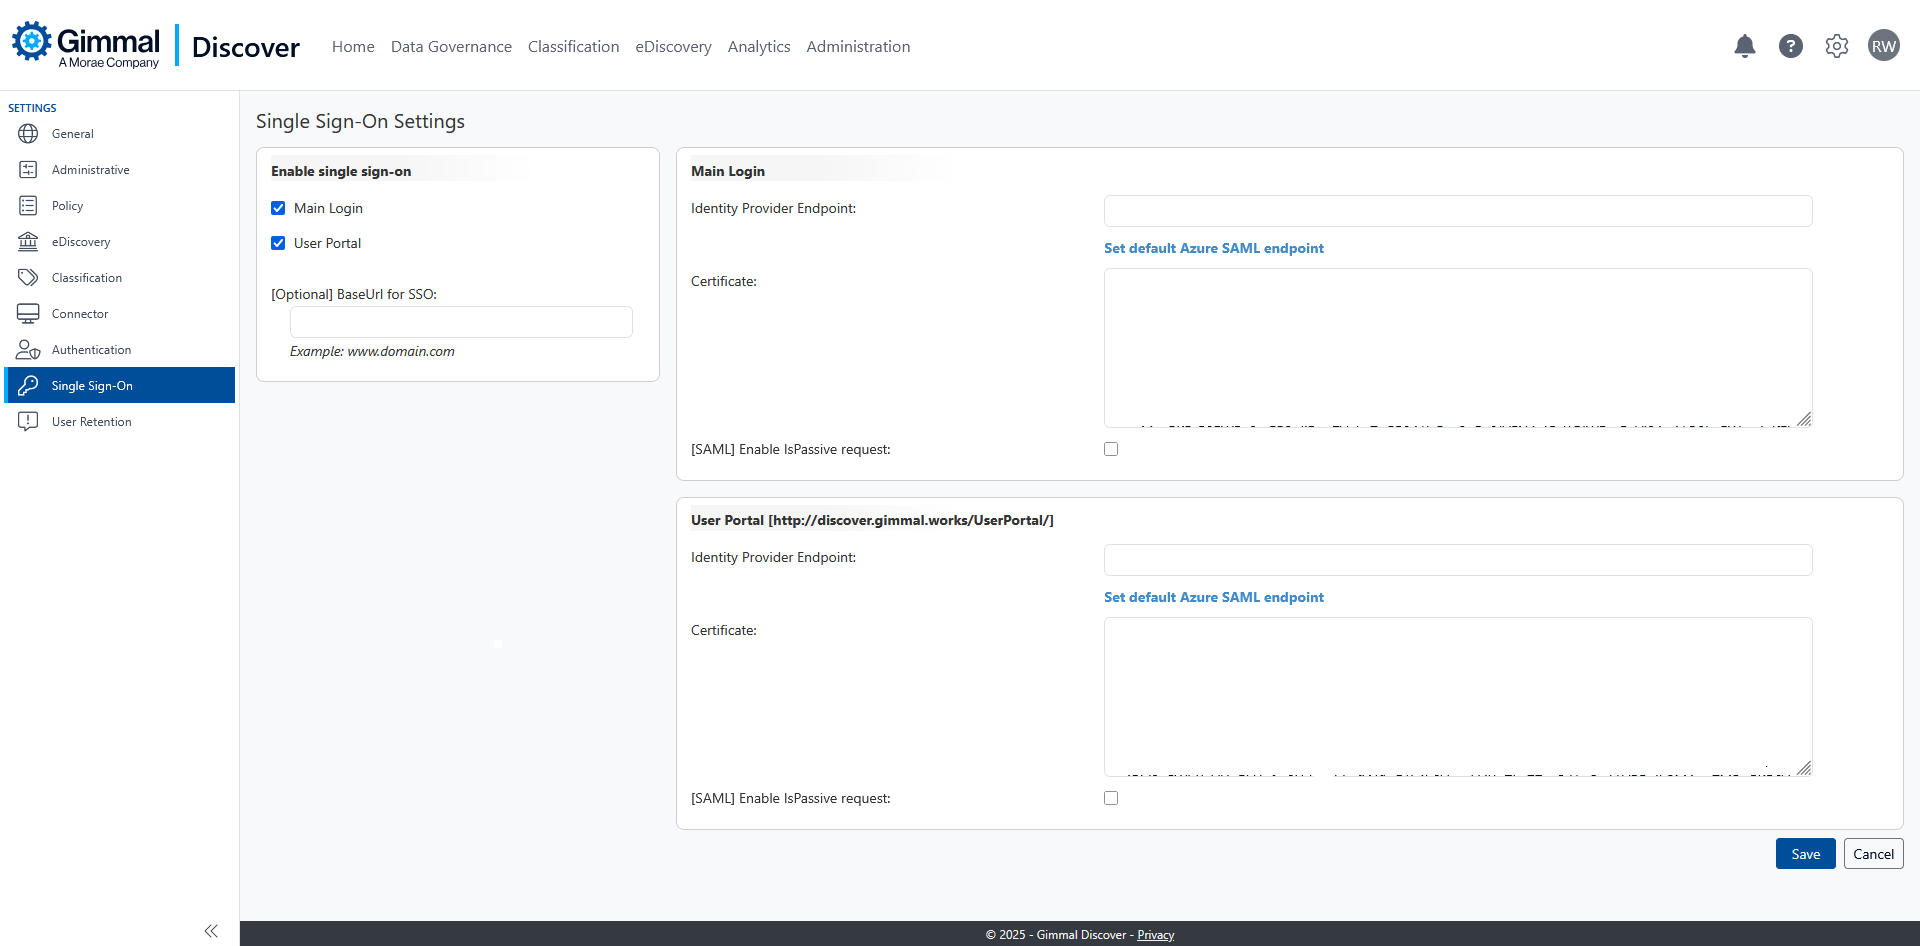Enable IsPassive request for Main Login
Viewport: 1920px width, 946px height.
(1111, 449)
